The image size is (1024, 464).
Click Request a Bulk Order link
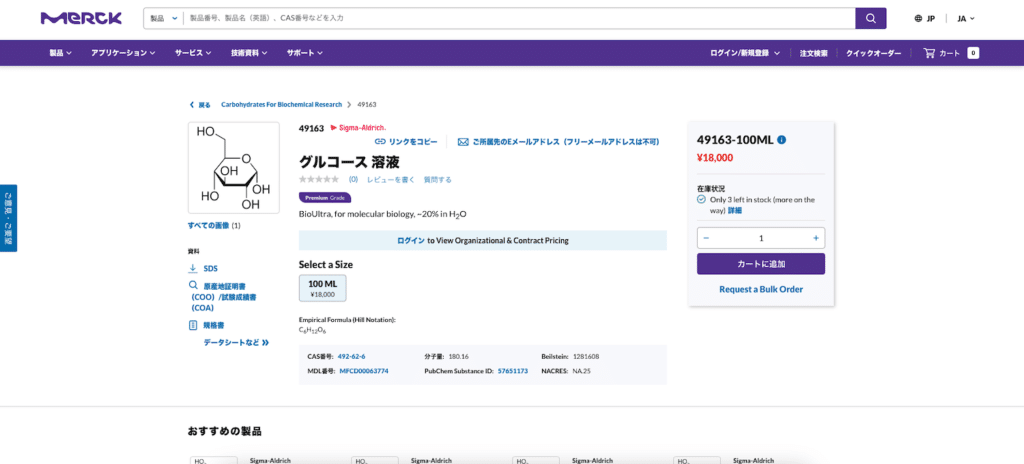(760, 289)
